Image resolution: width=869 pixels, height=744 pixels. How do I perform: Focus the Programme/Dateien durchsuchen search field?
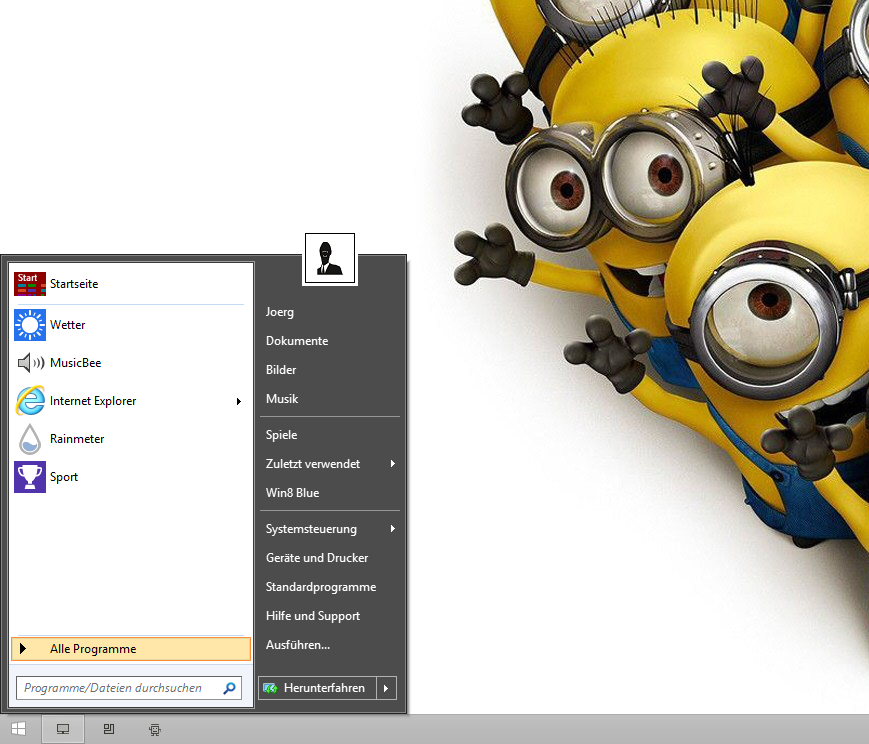[x=129, y=688]
